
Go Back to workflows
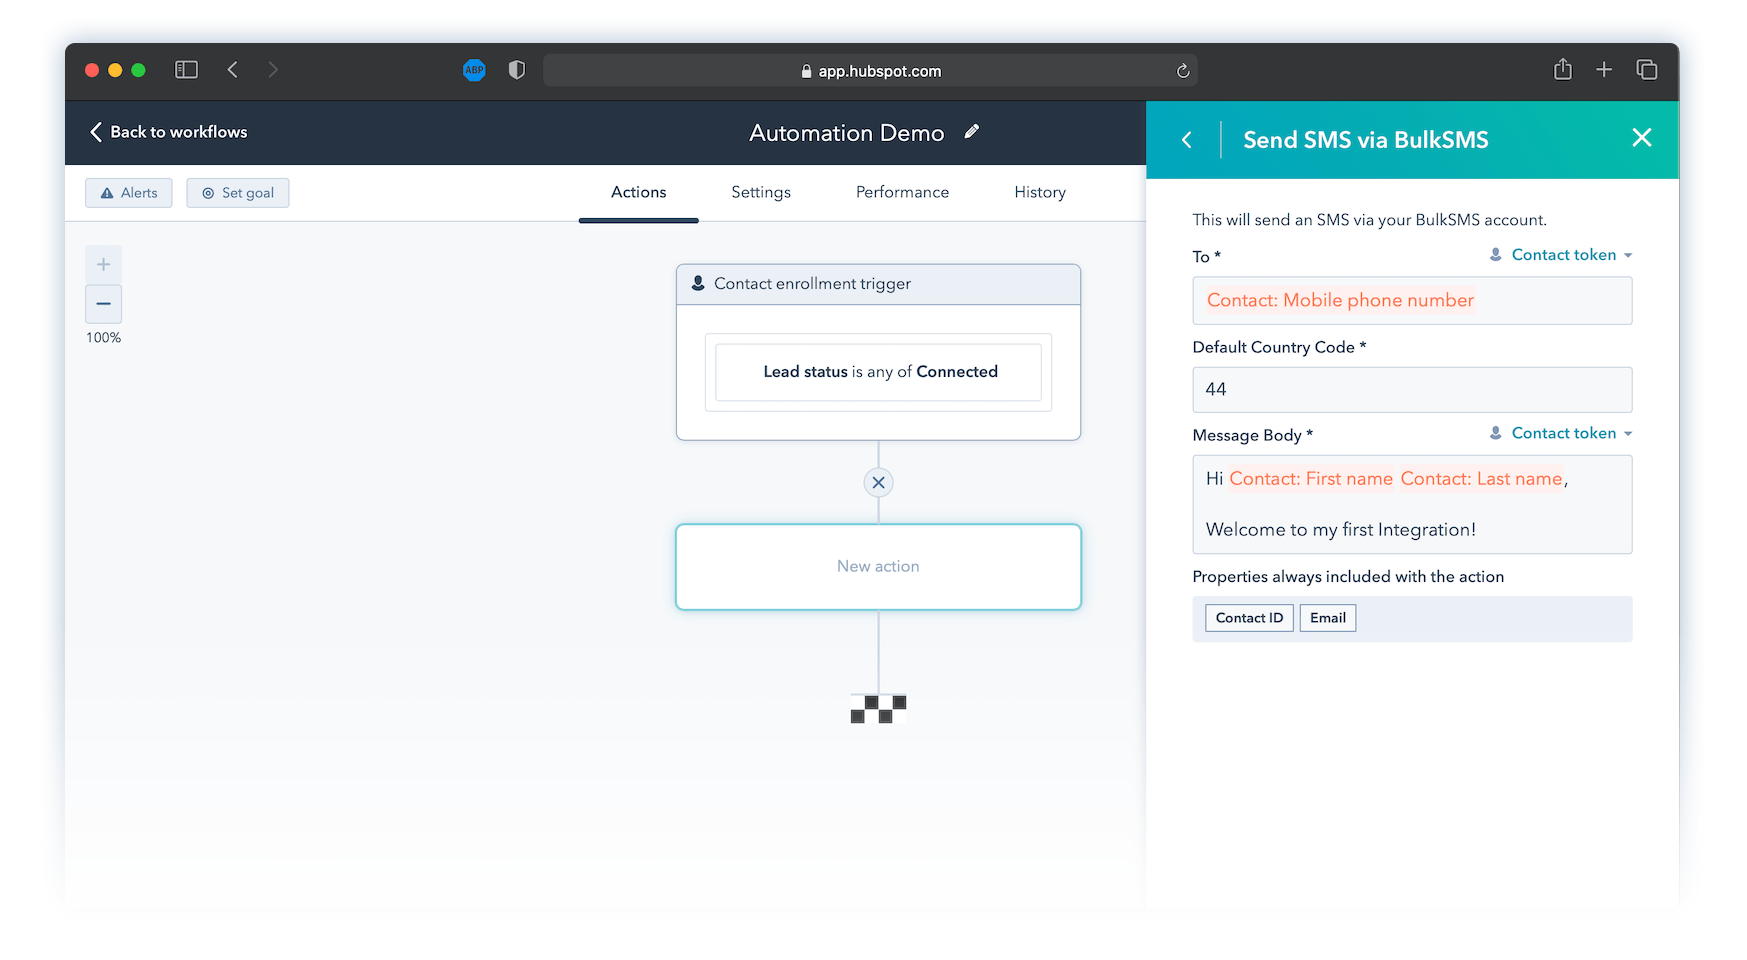coord(168,132)
